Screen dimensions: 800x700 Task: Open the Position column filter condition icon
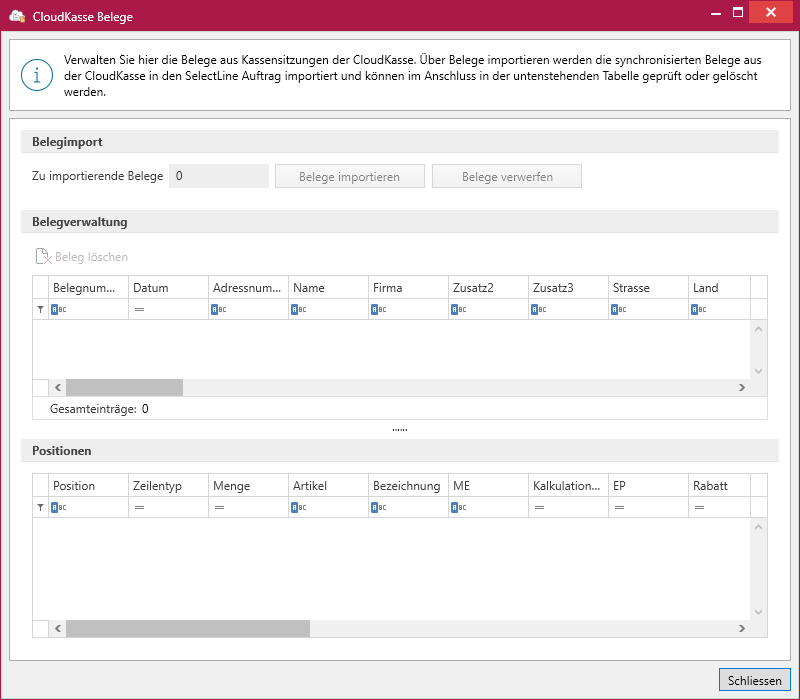(59, 507)
